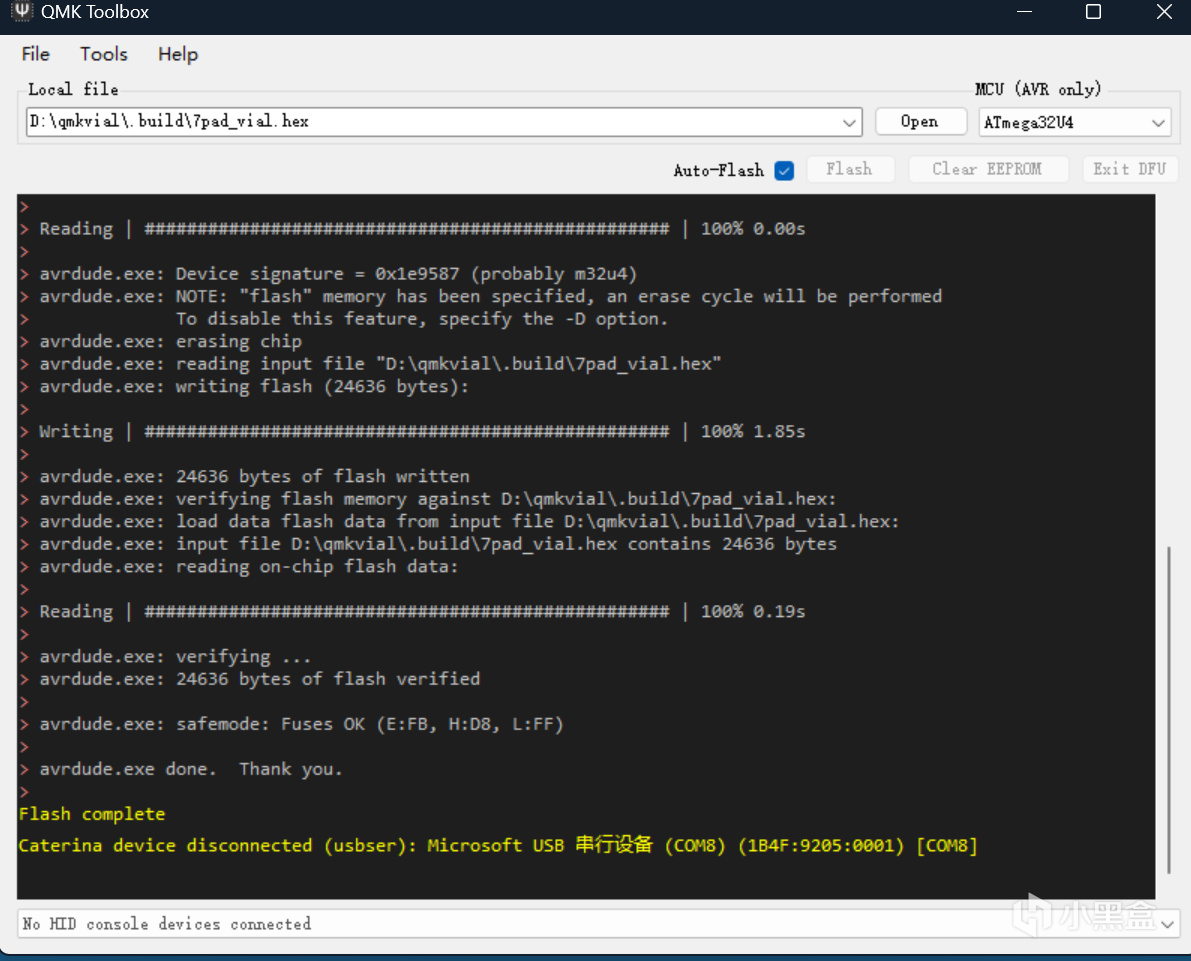This screenshot has height=961, width=1191.
Task: Click the Clear EEPROM button
Action: tap(987, 169)
